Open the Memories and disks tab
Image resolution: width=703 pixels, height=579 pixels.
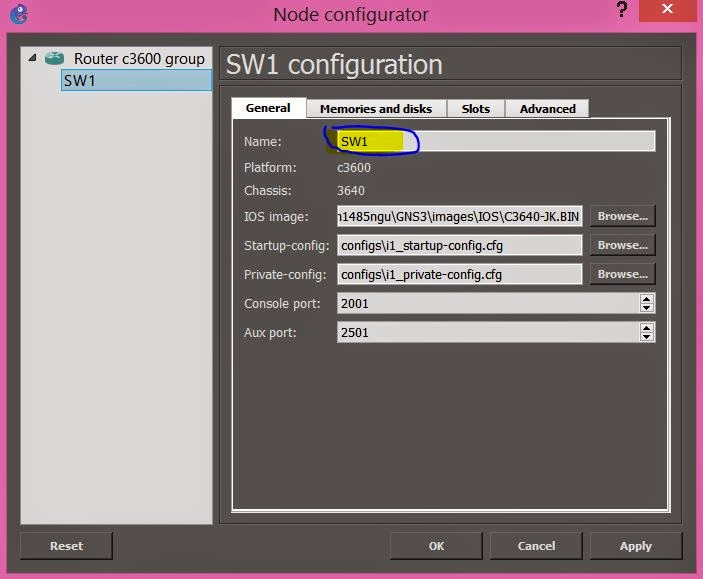pos(376,109)
